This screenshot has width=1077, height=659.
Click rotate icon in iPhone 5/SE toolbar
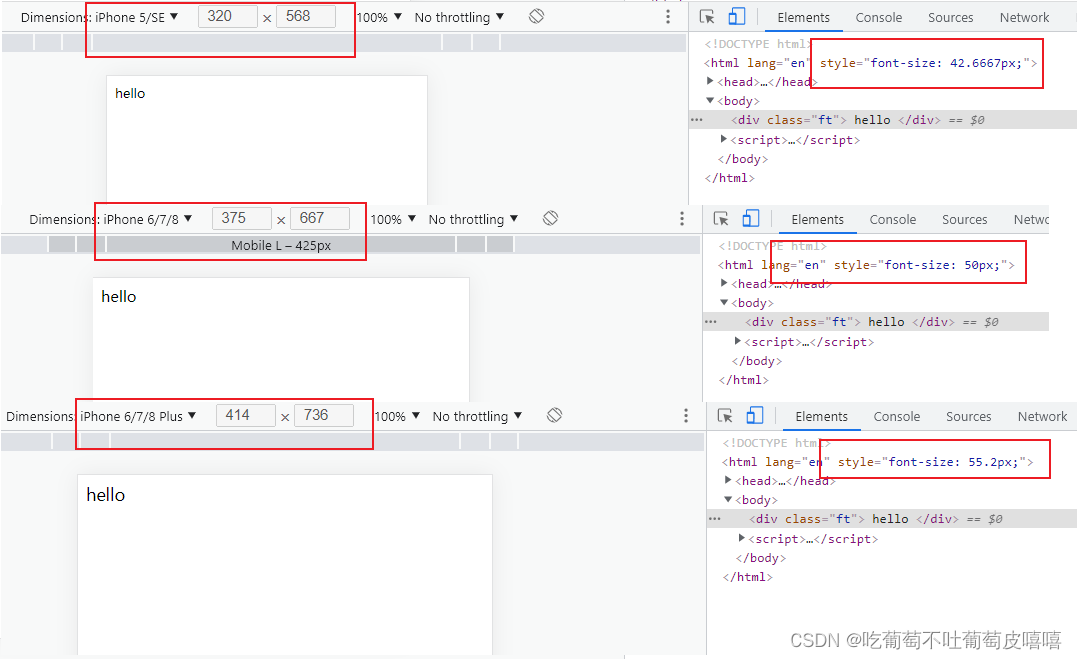[x=536, y=16]
